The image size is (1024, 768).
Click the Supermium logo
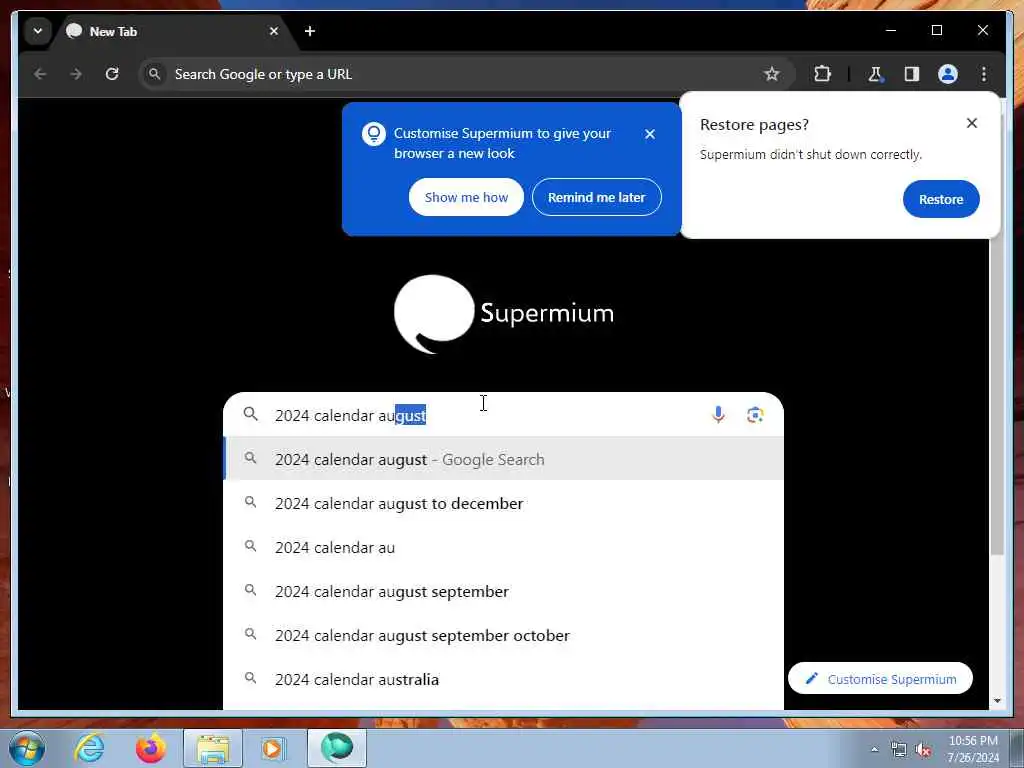coord(504,313)
